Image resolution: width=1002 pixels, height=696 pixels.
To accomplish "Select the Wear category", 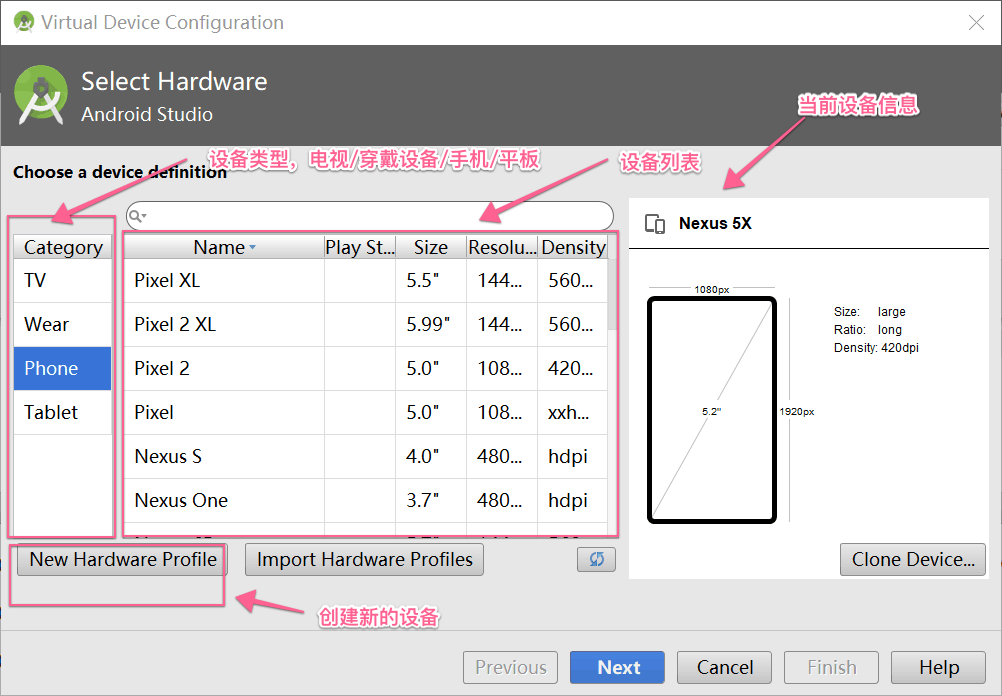I will pyautogui.click(x=63, y=325).
